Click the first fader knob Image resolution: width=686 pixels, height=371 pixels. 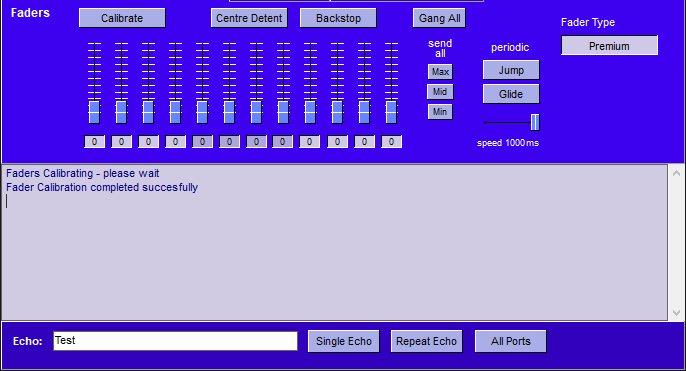[94, 112]
